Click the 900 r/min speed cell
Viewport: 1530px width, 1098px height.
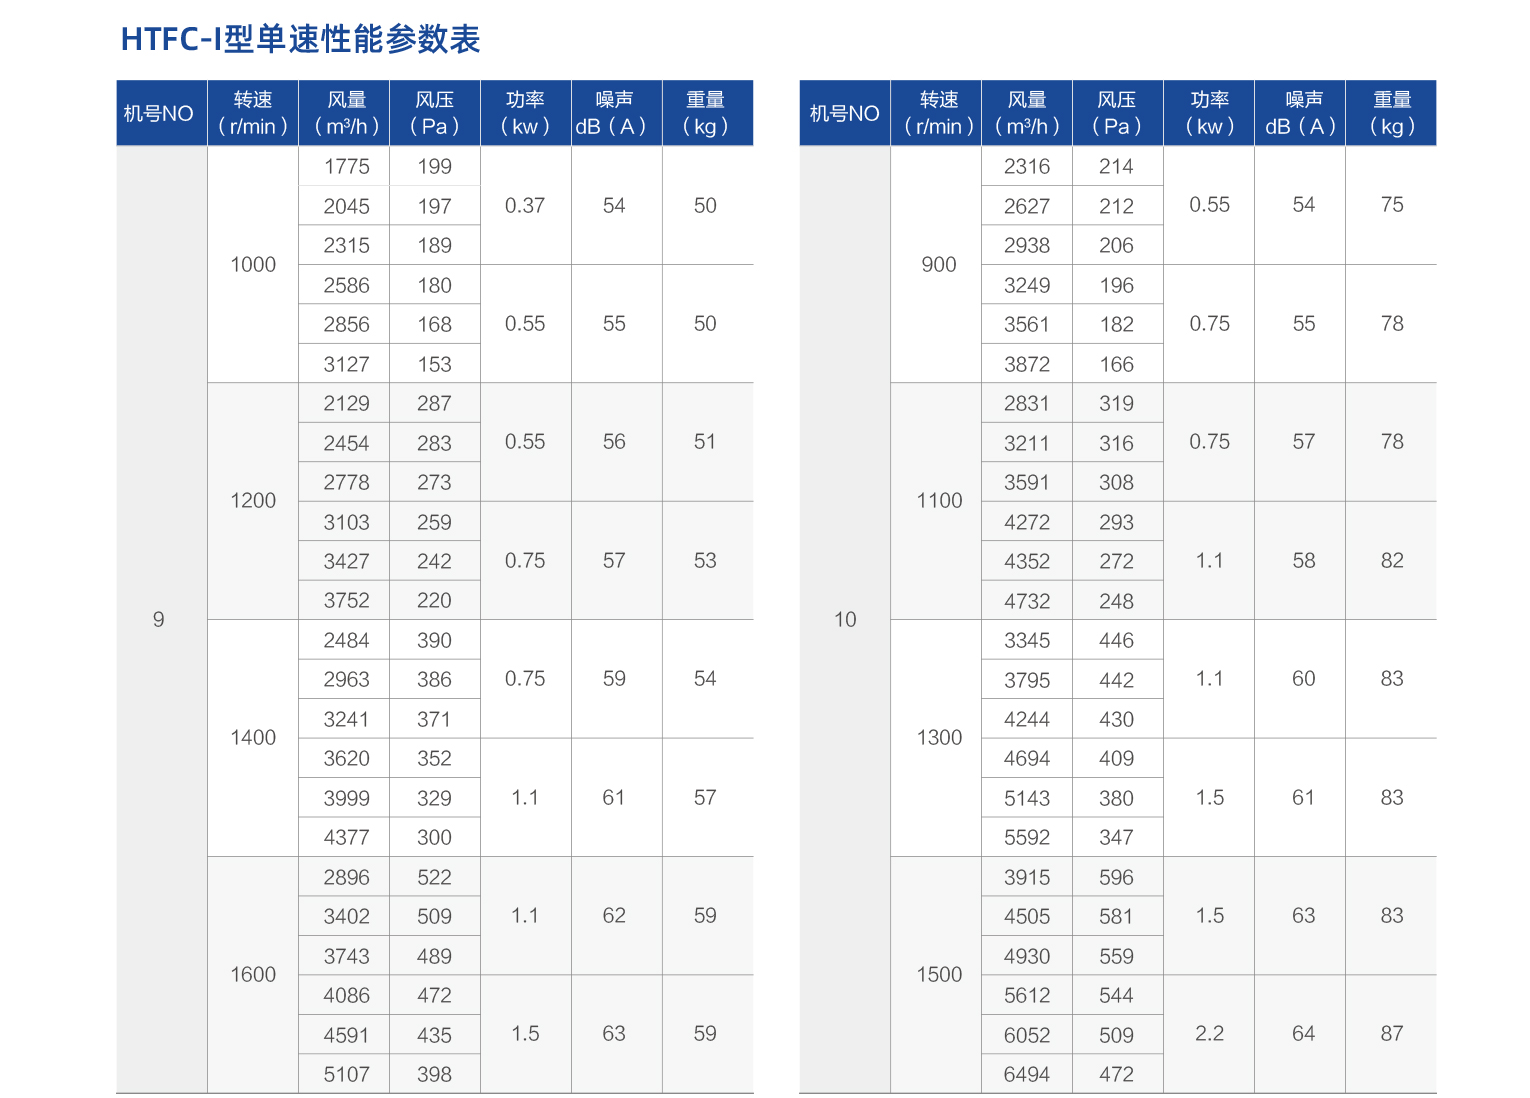point(938,264)
